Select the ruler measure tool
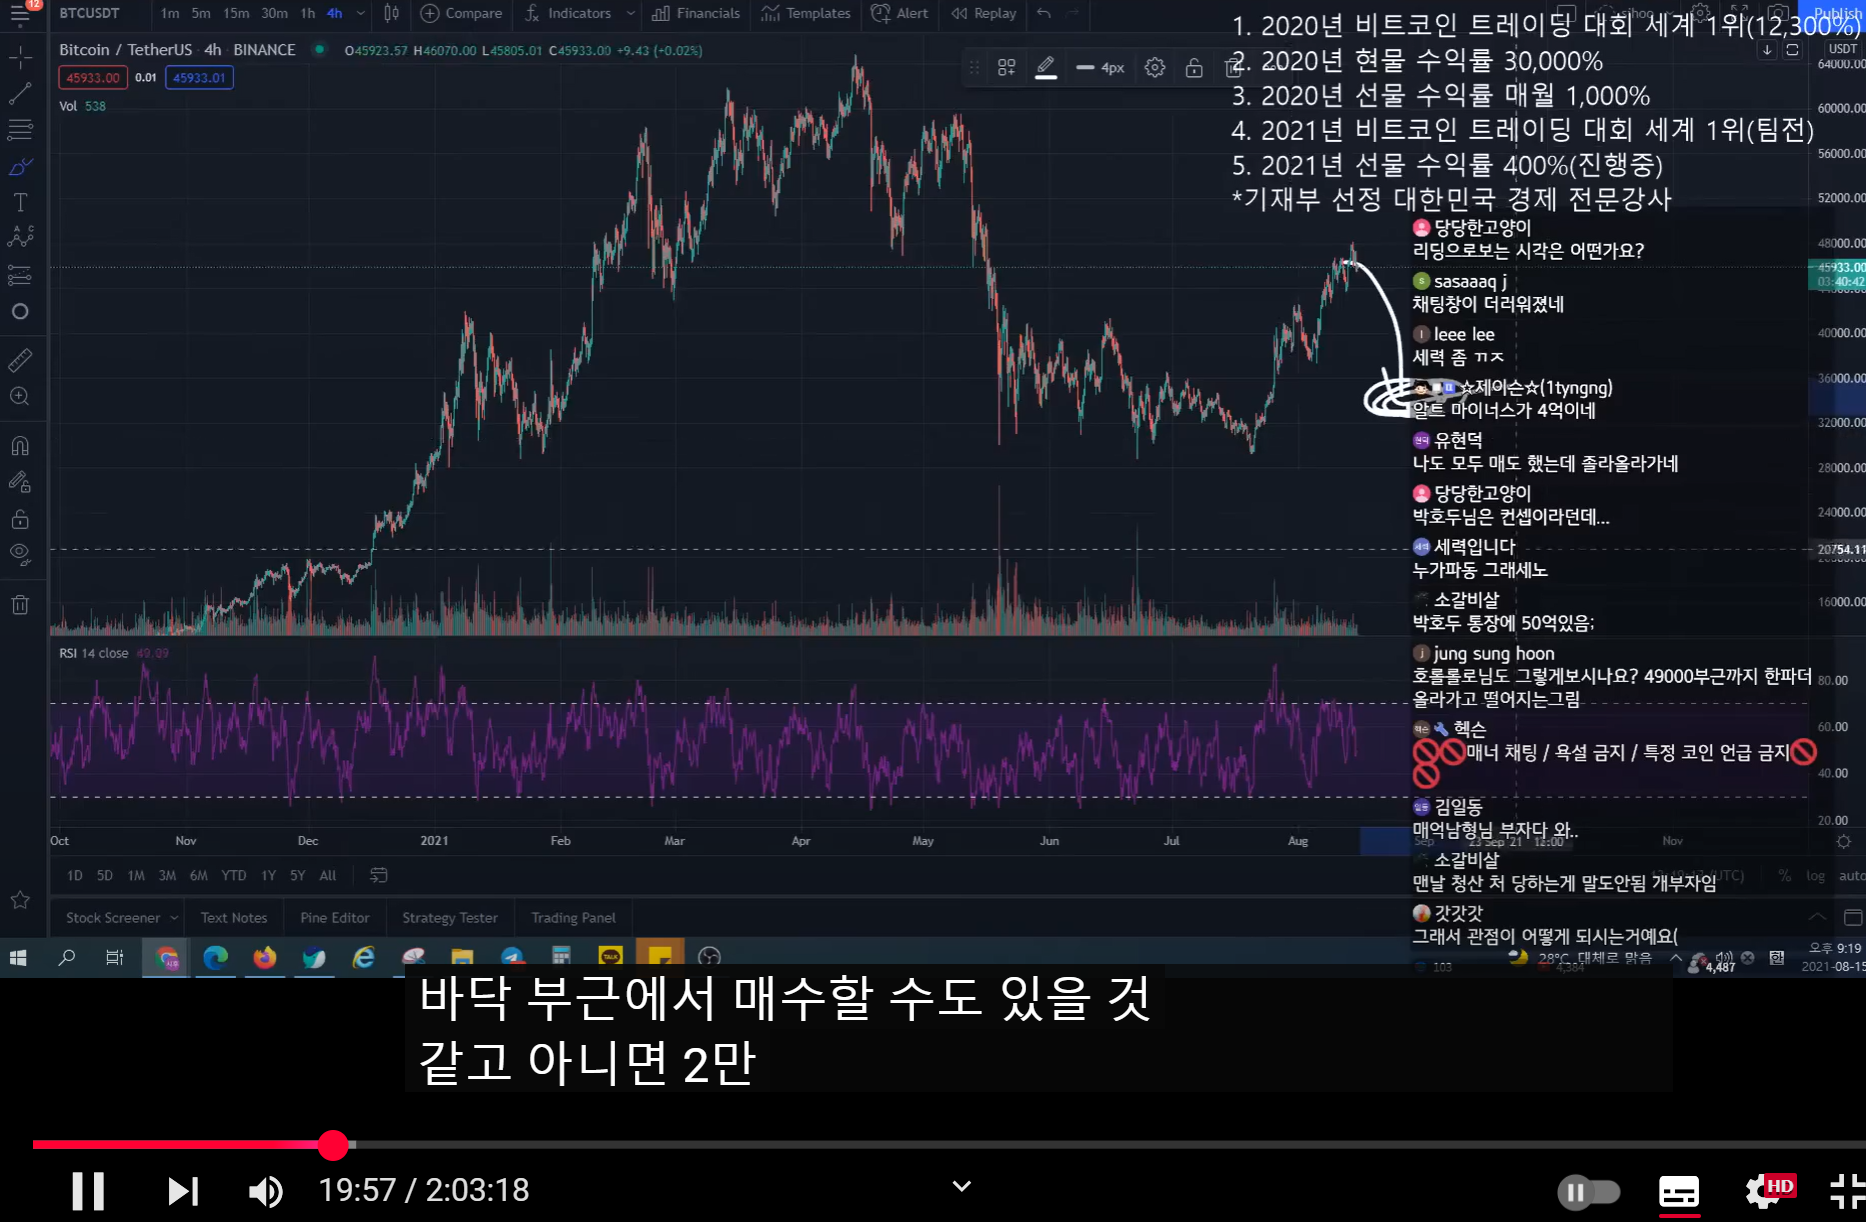The width and height of the screenshot is (1866, 1222). click(x=20, y=360)
